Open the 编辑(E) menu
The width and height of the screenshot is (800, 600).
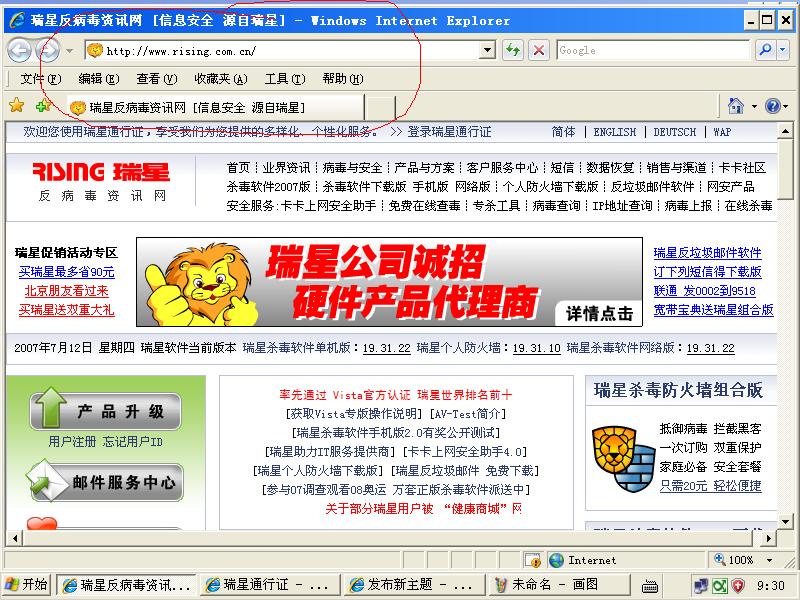(x=98, y=79)
